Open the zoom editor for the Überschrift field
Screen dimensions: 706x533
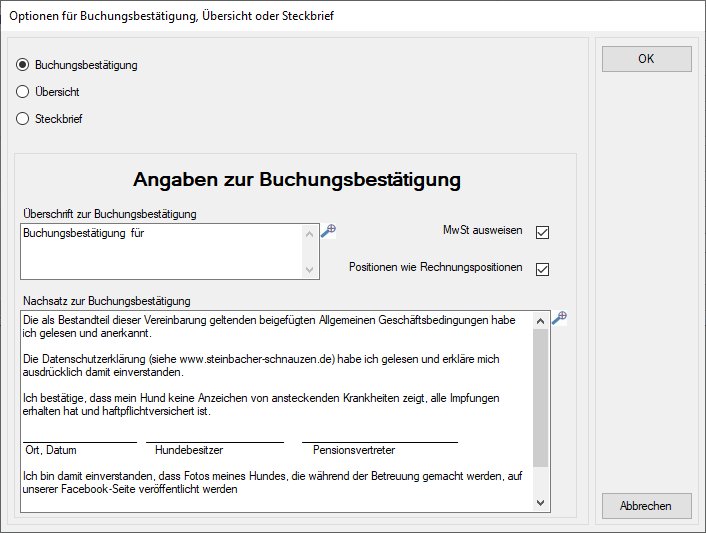328,230
